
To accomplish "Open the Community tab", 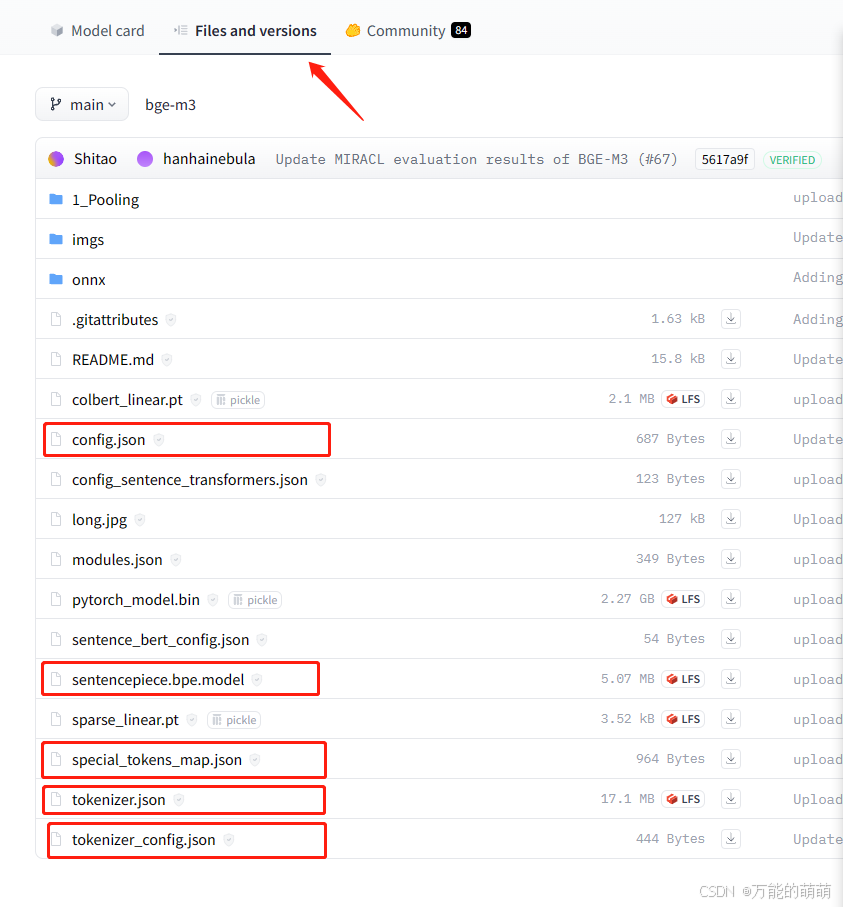I will click(x=407, y=31).
